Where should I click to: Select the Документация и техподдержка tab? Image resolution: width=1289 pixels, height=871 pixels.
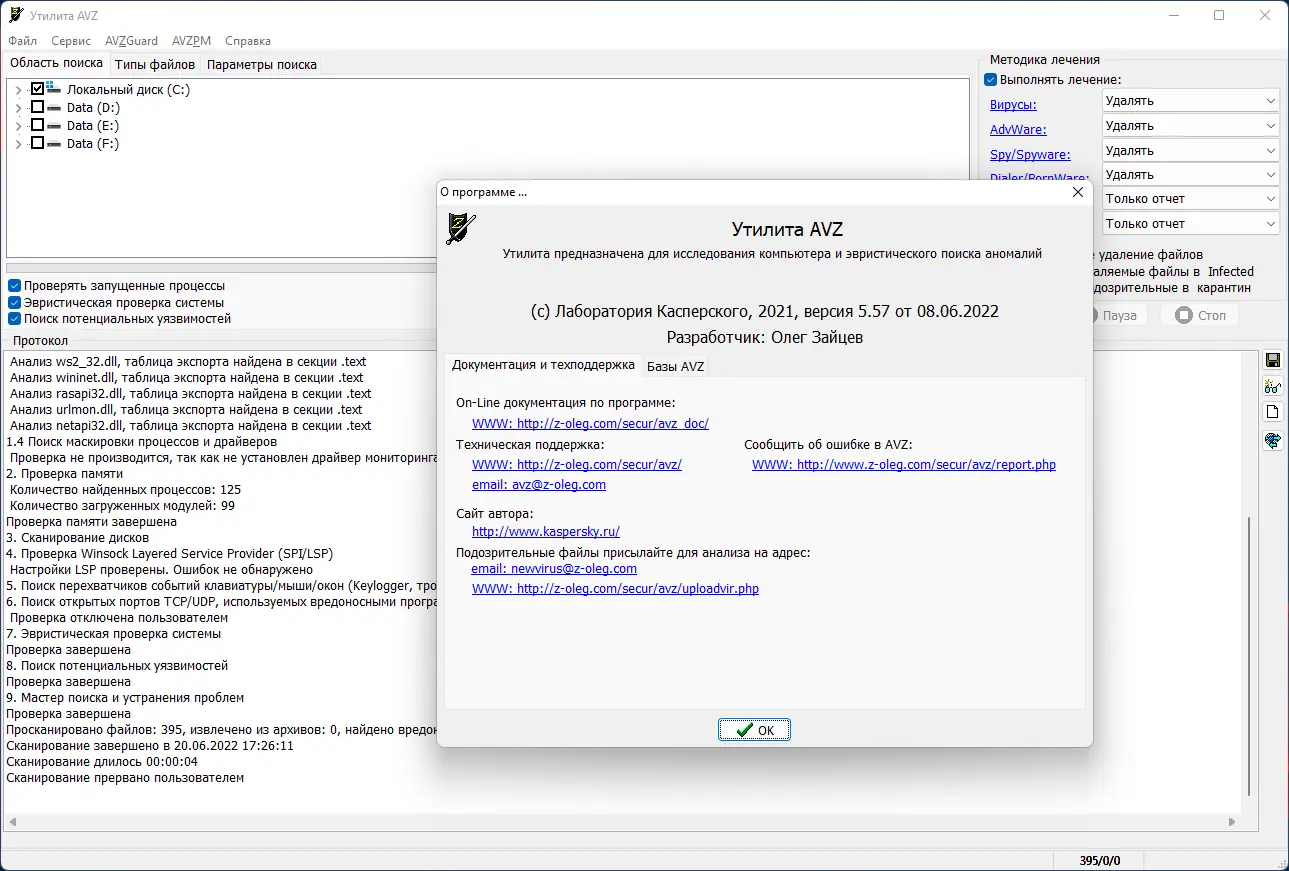click(x=543, y=365)
